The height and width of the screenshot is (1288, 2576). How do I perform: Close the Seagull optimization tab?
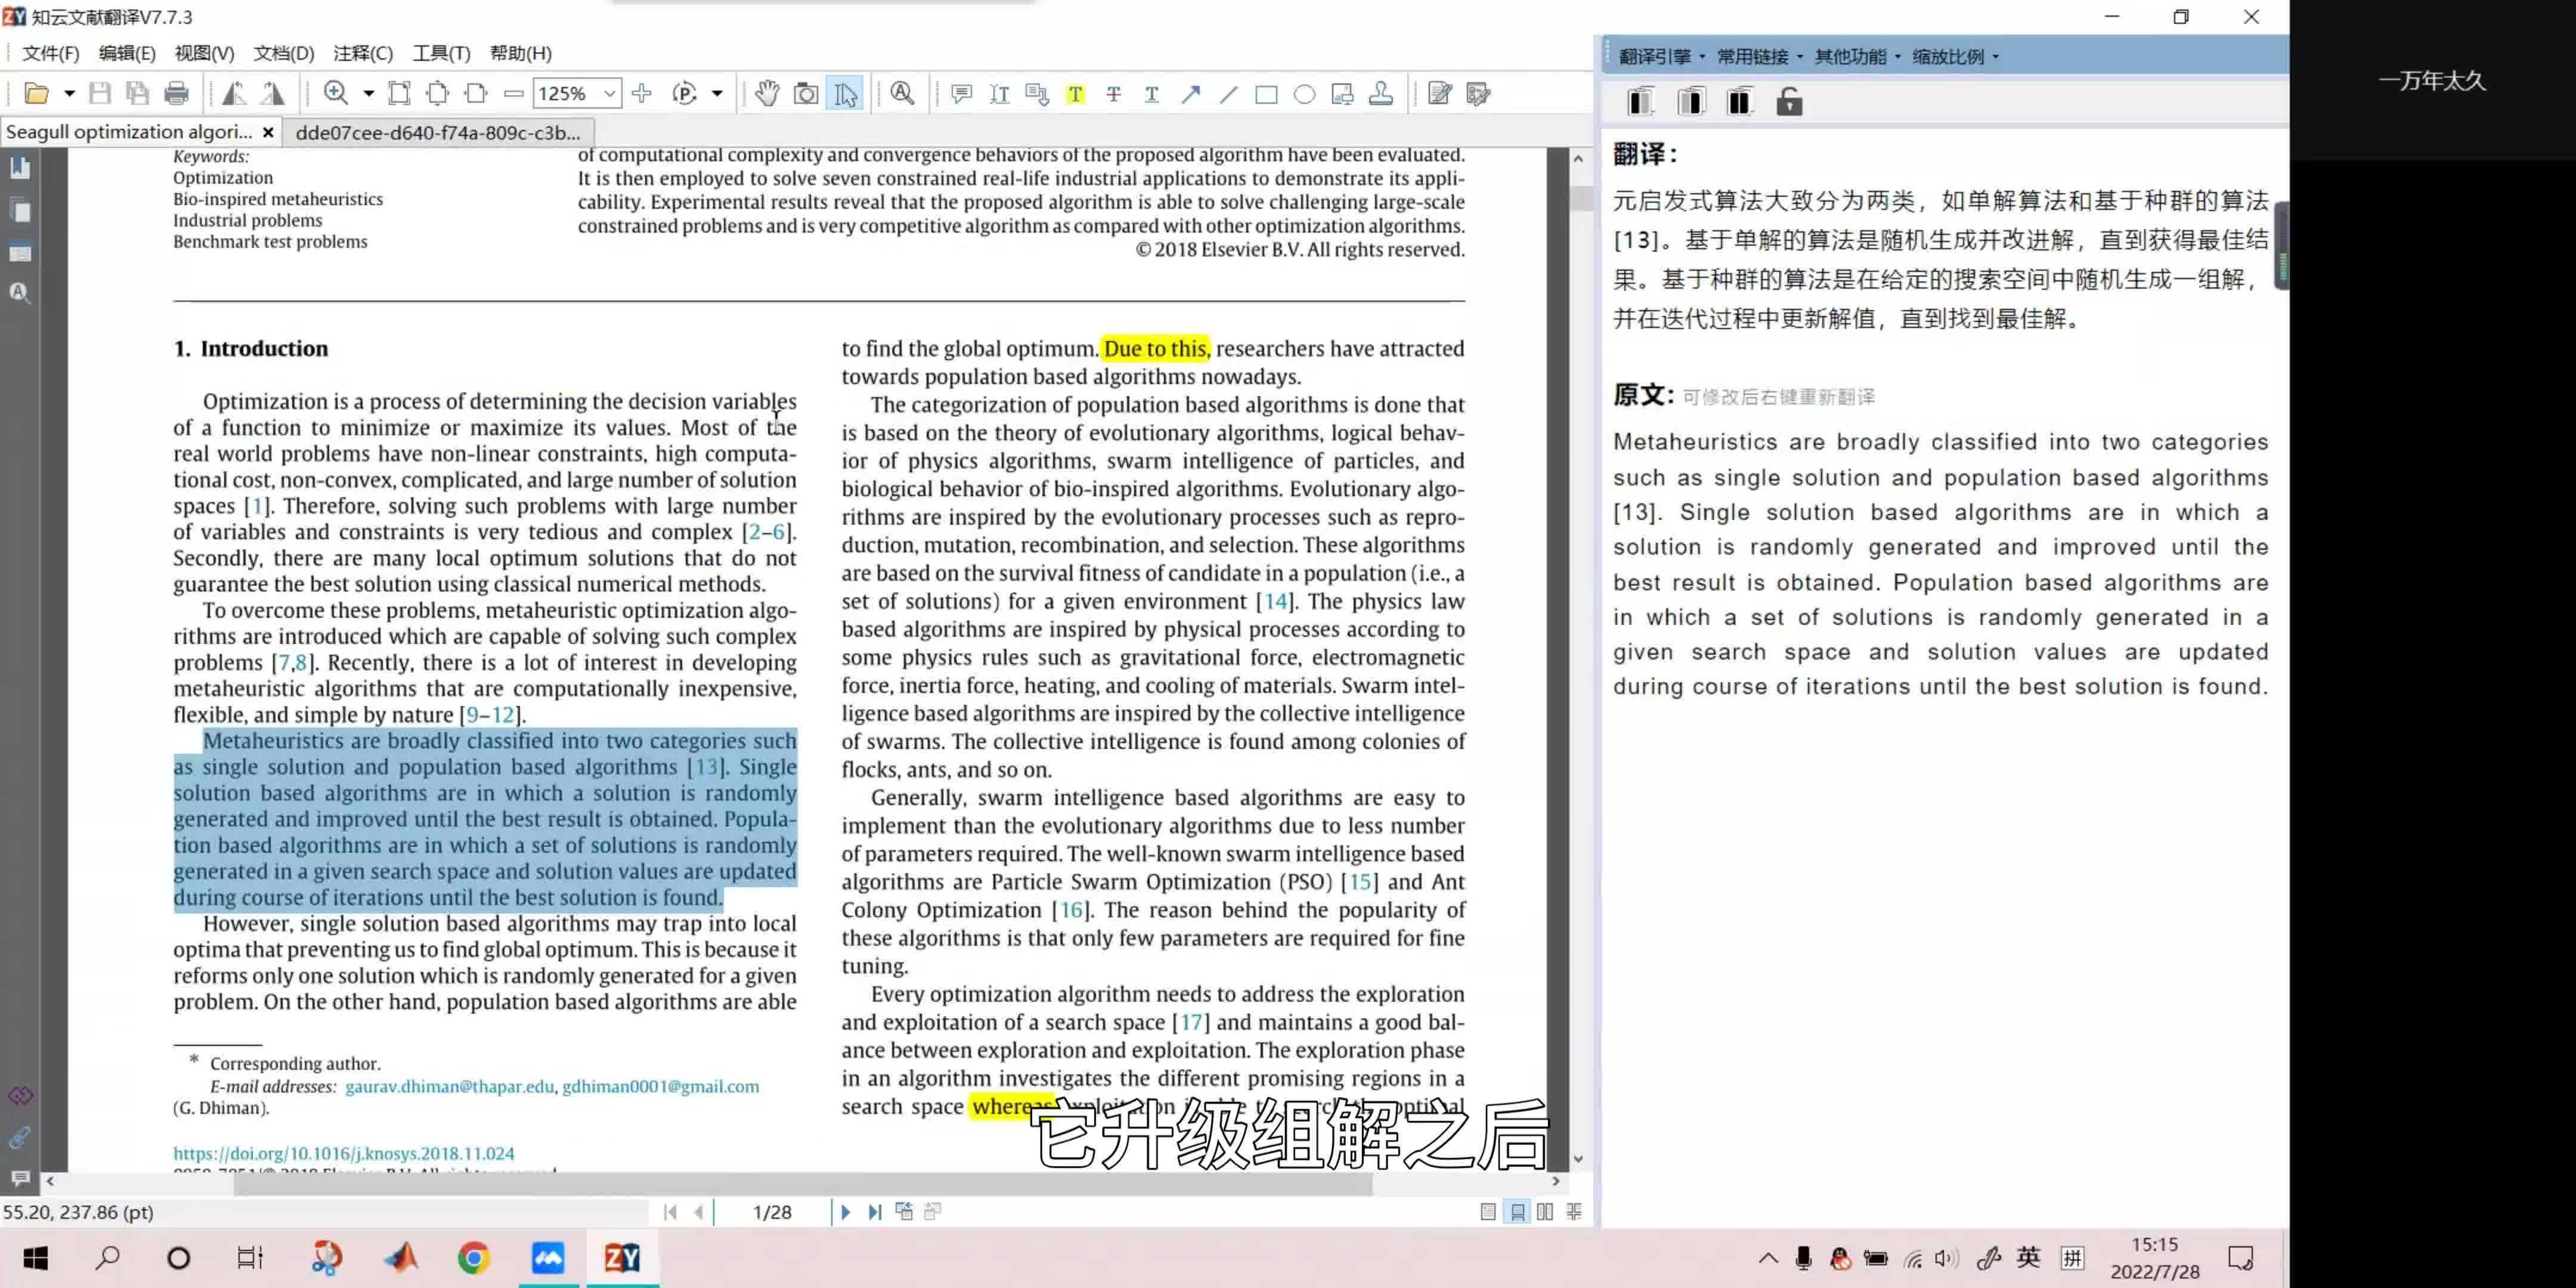[268, 132]
